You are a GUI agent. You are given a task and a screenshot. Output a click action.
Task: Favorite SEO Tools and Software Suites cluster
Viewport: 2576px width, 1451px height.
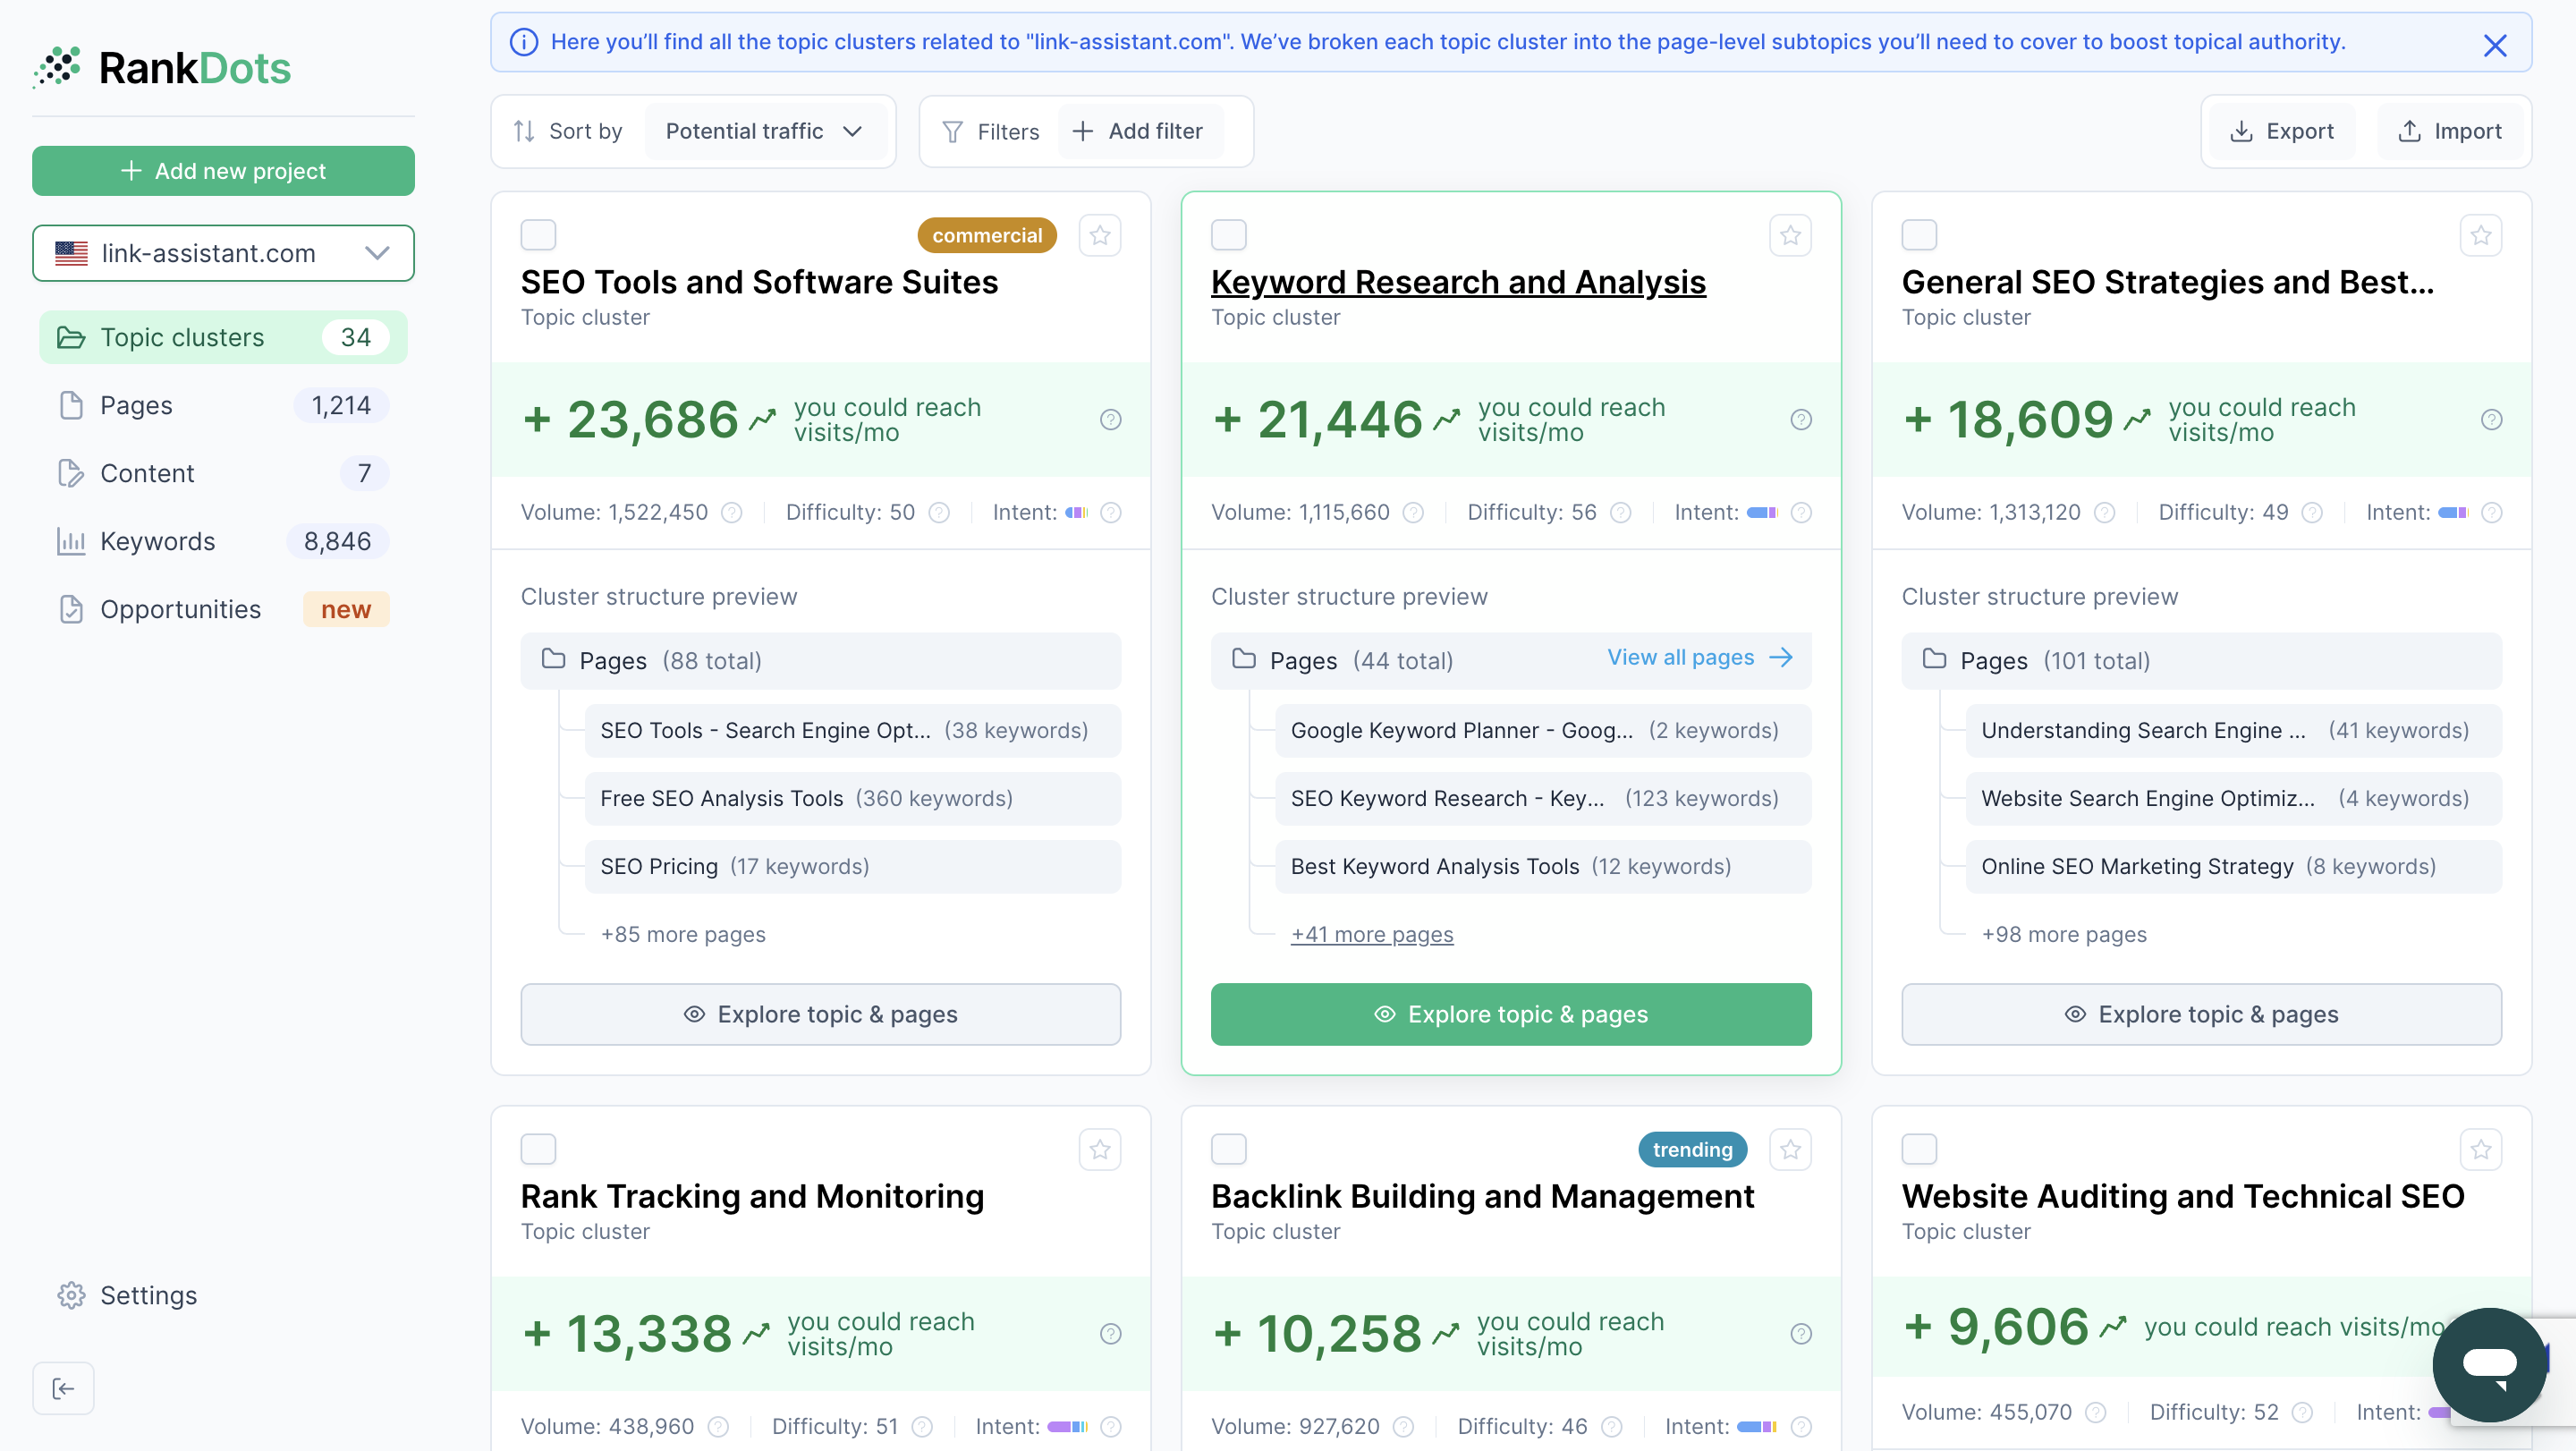1100,235
